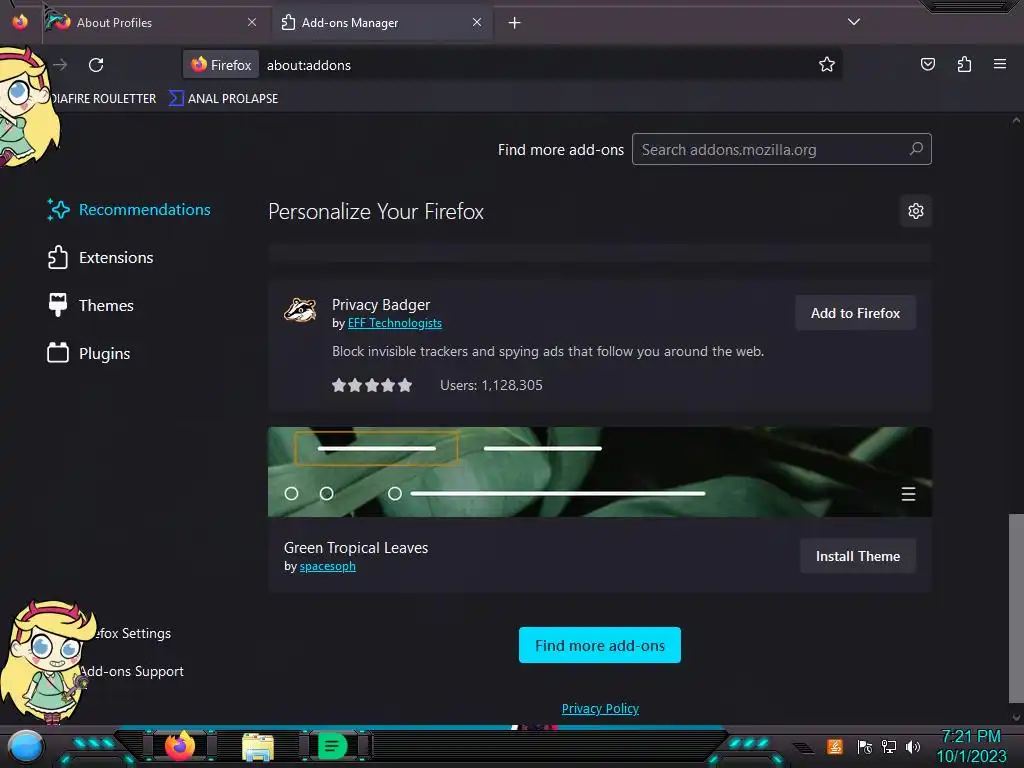Open the Extensions toolbar icon

pos(964,64)
